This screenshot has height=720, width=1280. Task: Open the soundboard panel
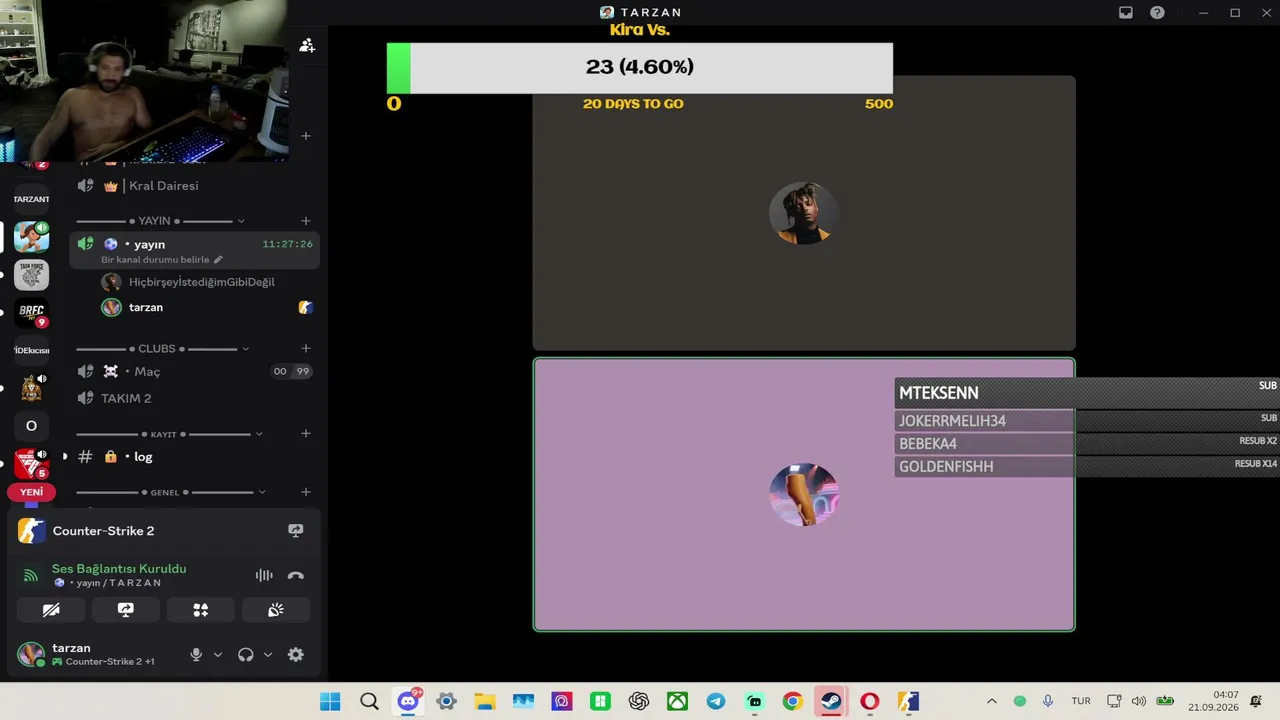pos(276,610)
